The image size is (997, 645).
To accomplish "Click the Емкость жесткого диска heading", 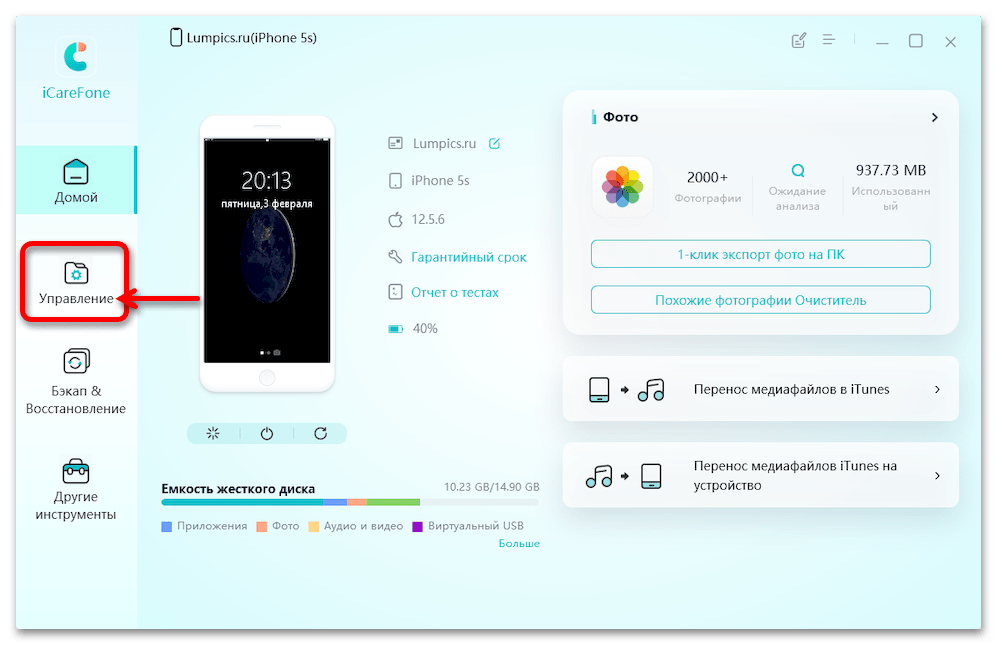I will [x=238, y=489].
